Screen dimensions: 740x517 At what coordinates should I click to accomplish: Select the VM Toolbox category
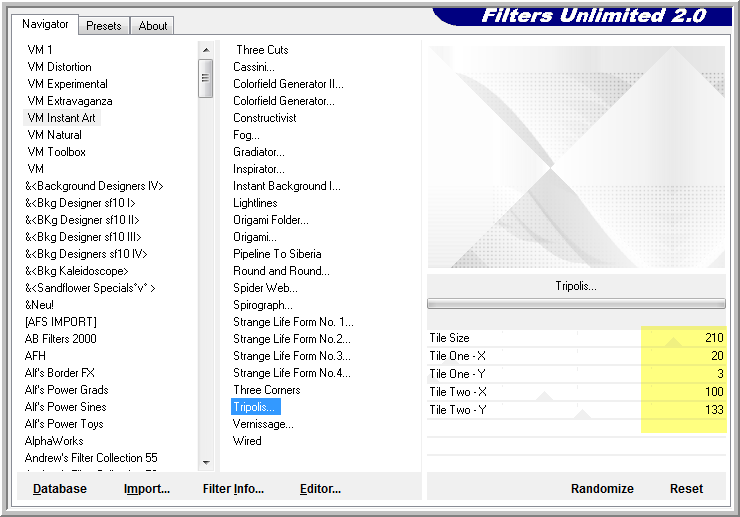pyautogui.click(x=57, y=152)
